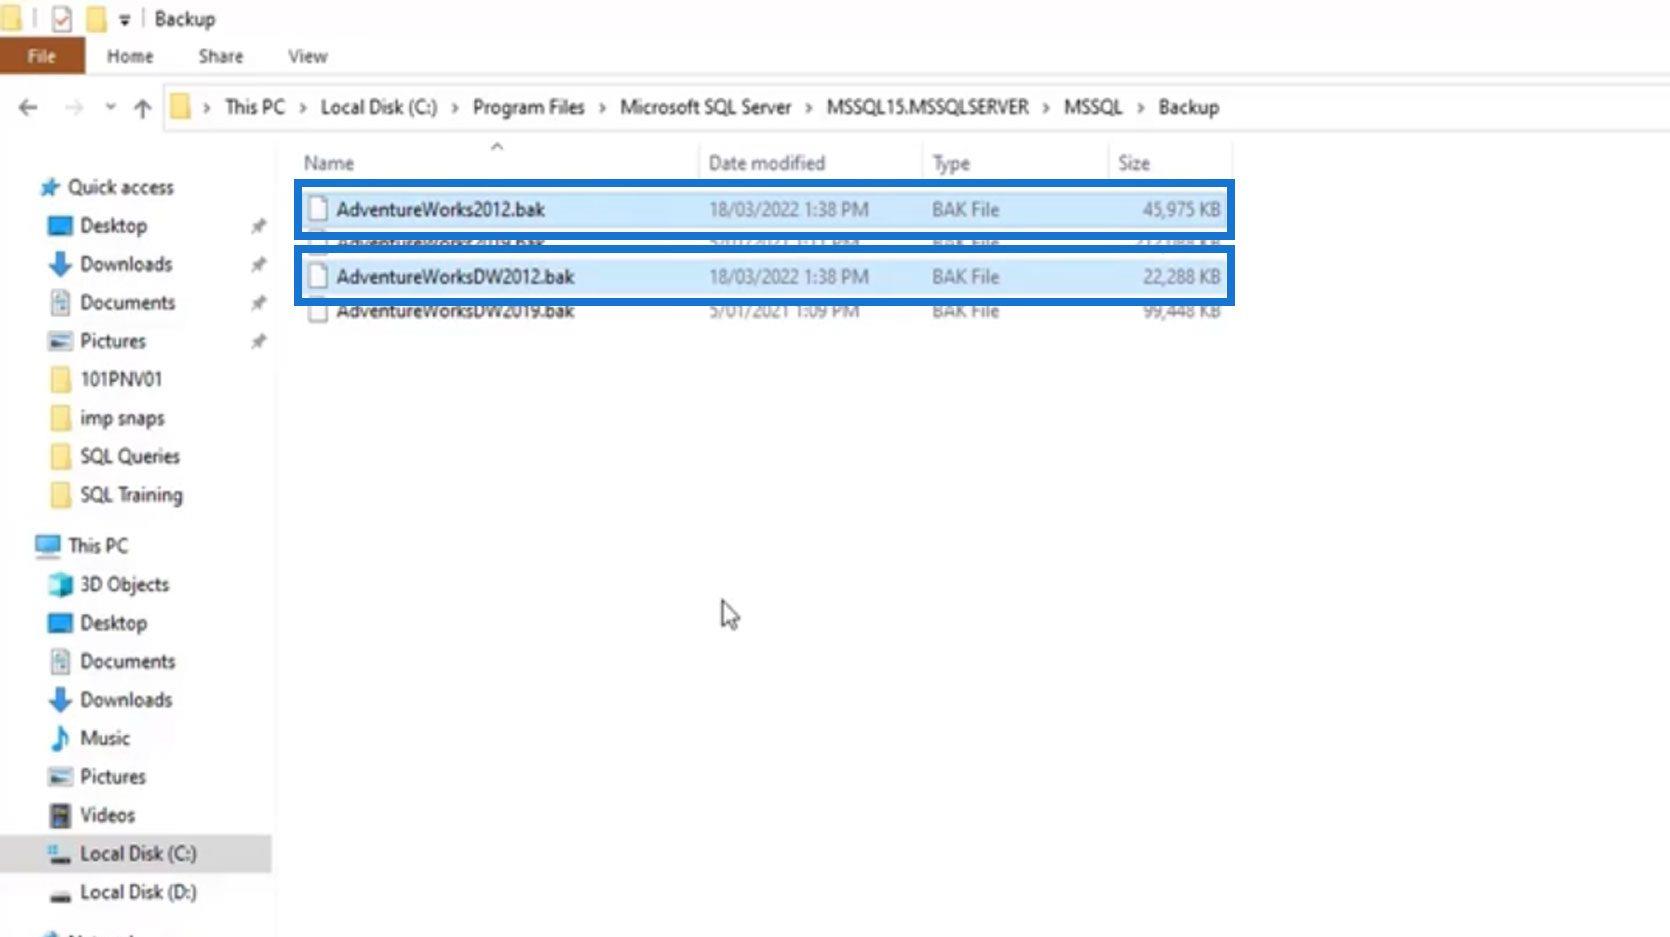Image resolution: width=1670 pixels, height=937 pixels.
Task: Select AdventureWorks2012.bak file name
Action: coord(440,209)
